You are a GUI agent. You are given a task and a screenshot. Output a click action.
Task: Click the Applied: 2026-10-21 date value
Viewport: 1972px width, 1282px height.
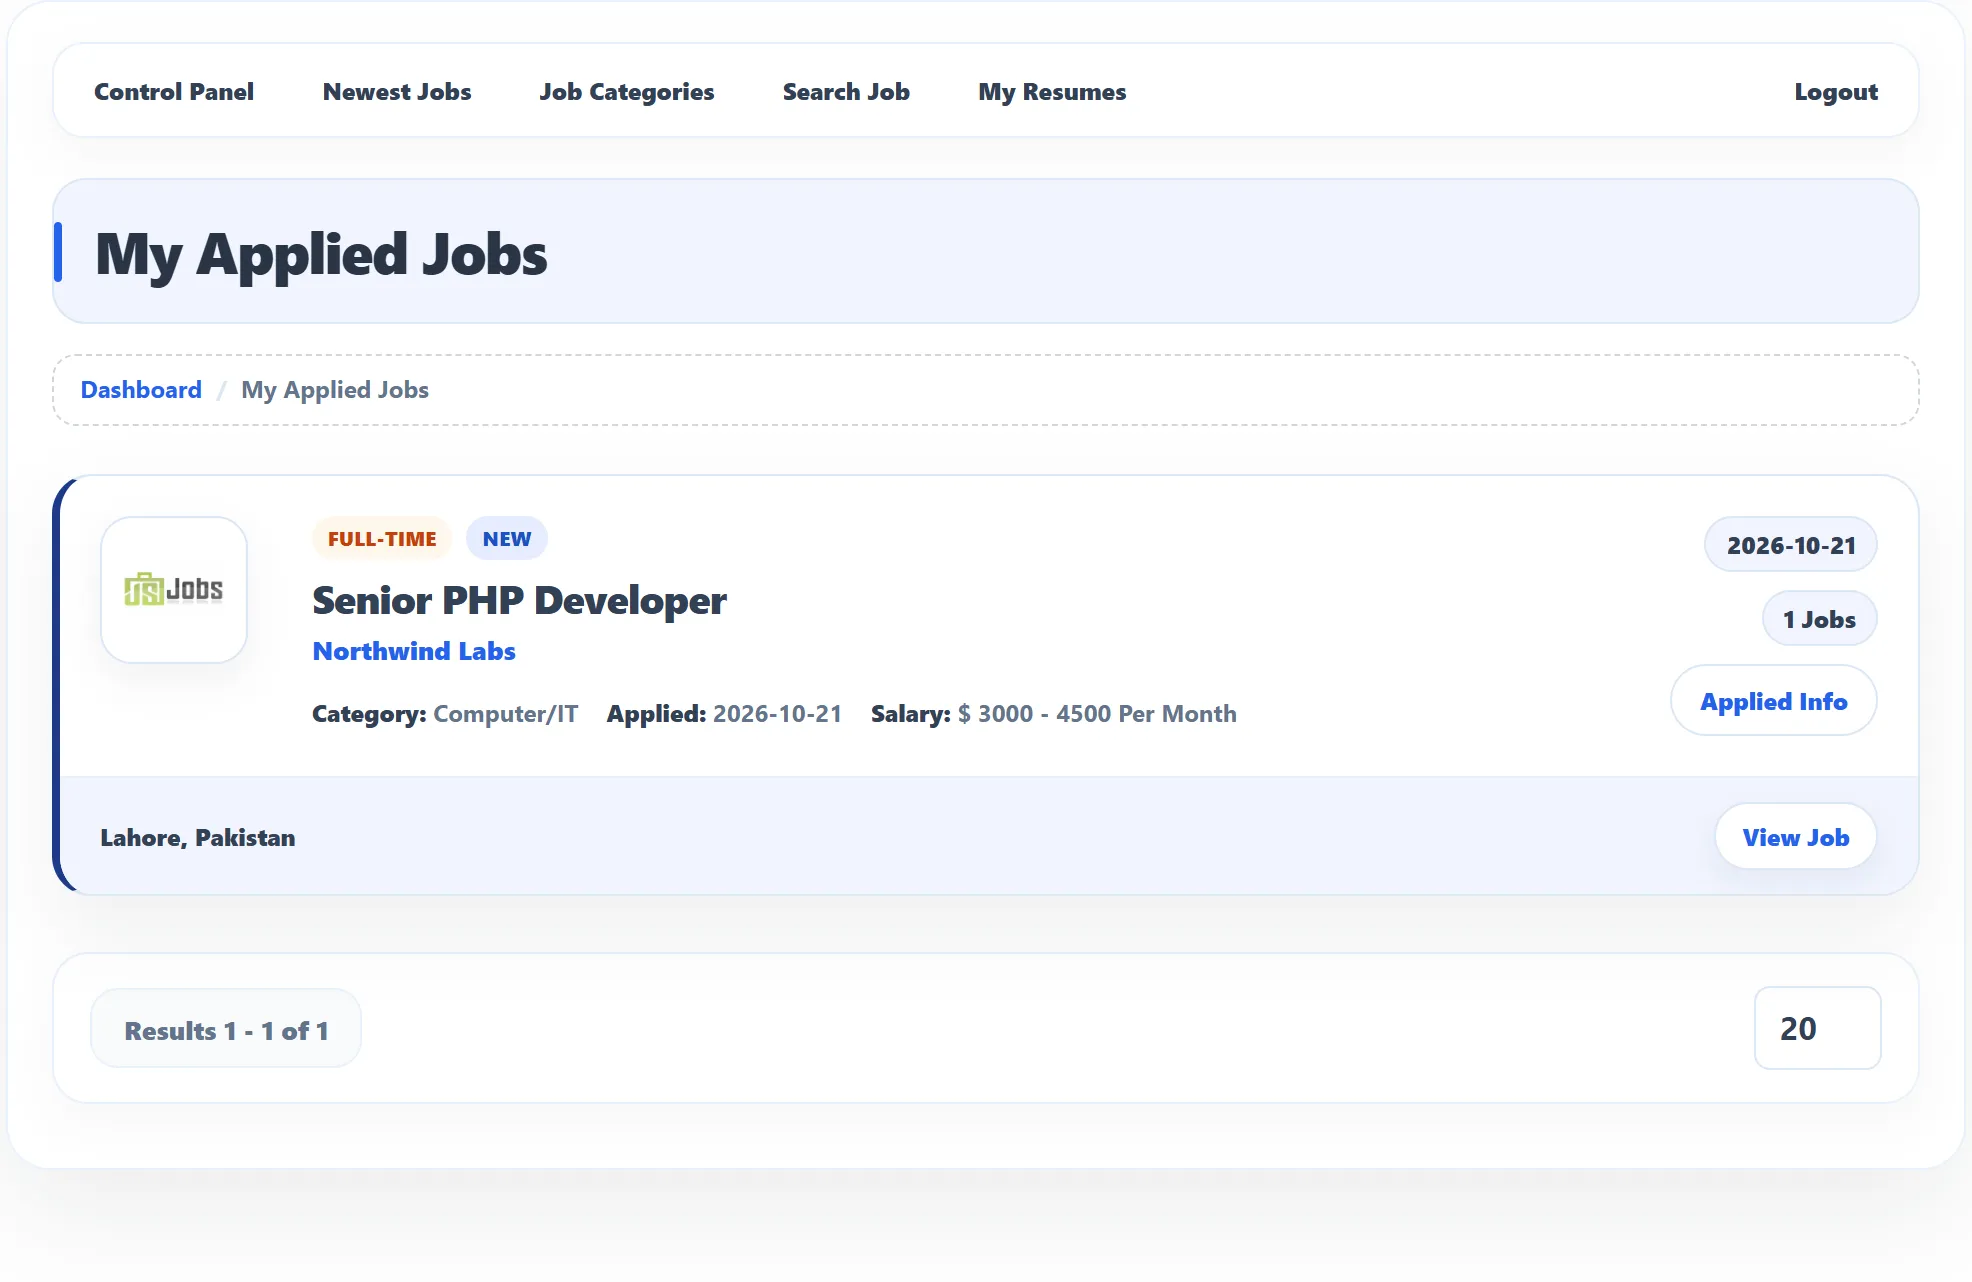[x=777, y=714]
